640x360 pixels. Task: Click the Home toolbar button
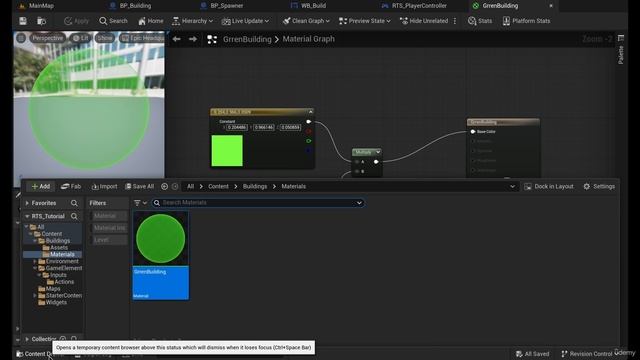[x=151, y=21]
